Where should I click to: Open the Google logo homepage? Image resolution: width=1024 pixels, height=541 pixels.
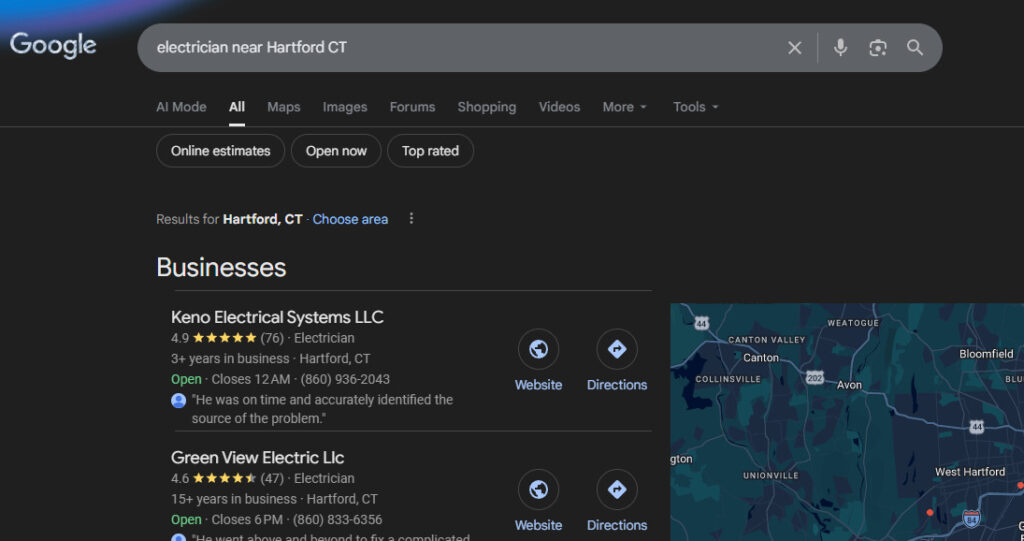[x=53, y=46]
